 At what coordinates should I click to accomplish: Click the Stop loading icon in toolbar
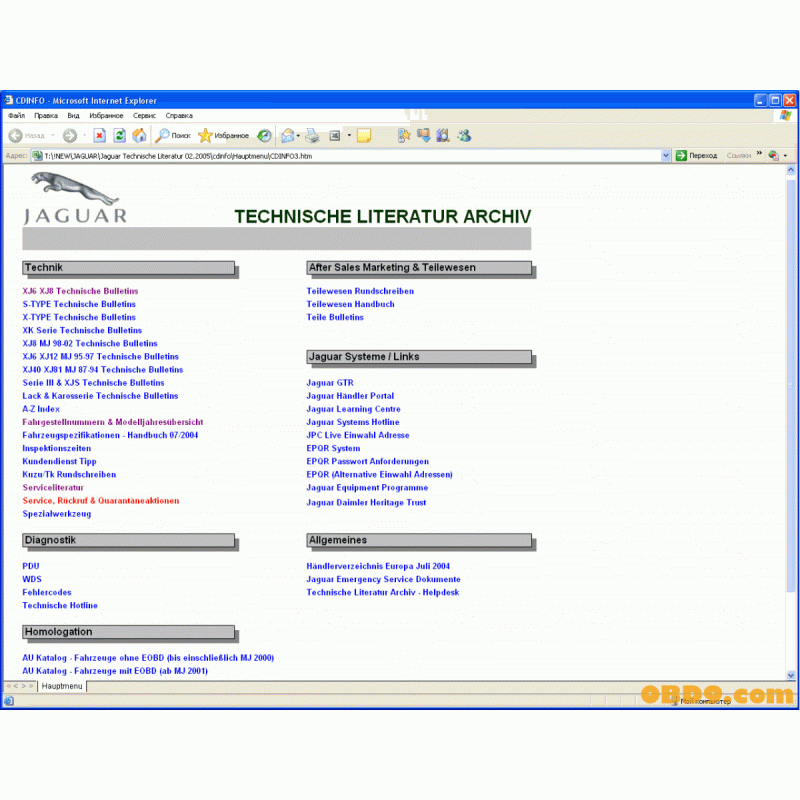[100, 135]
